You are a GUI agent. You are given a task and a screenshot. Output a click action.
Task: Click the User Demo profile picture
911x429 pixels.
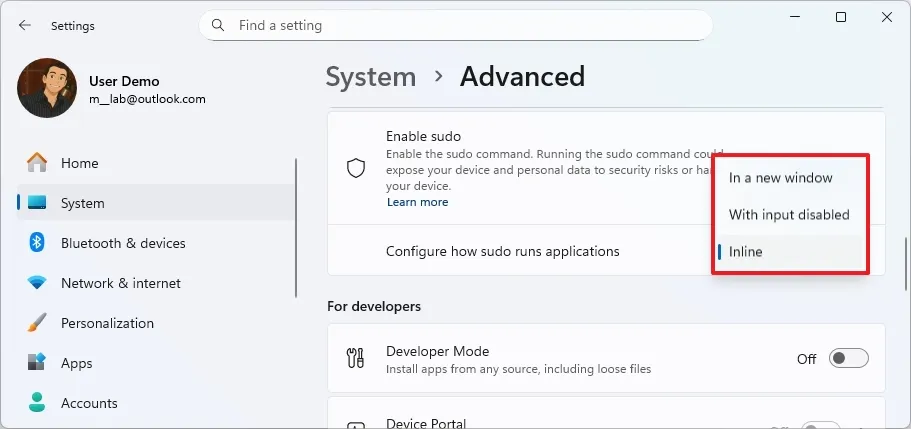coord(47,88)
